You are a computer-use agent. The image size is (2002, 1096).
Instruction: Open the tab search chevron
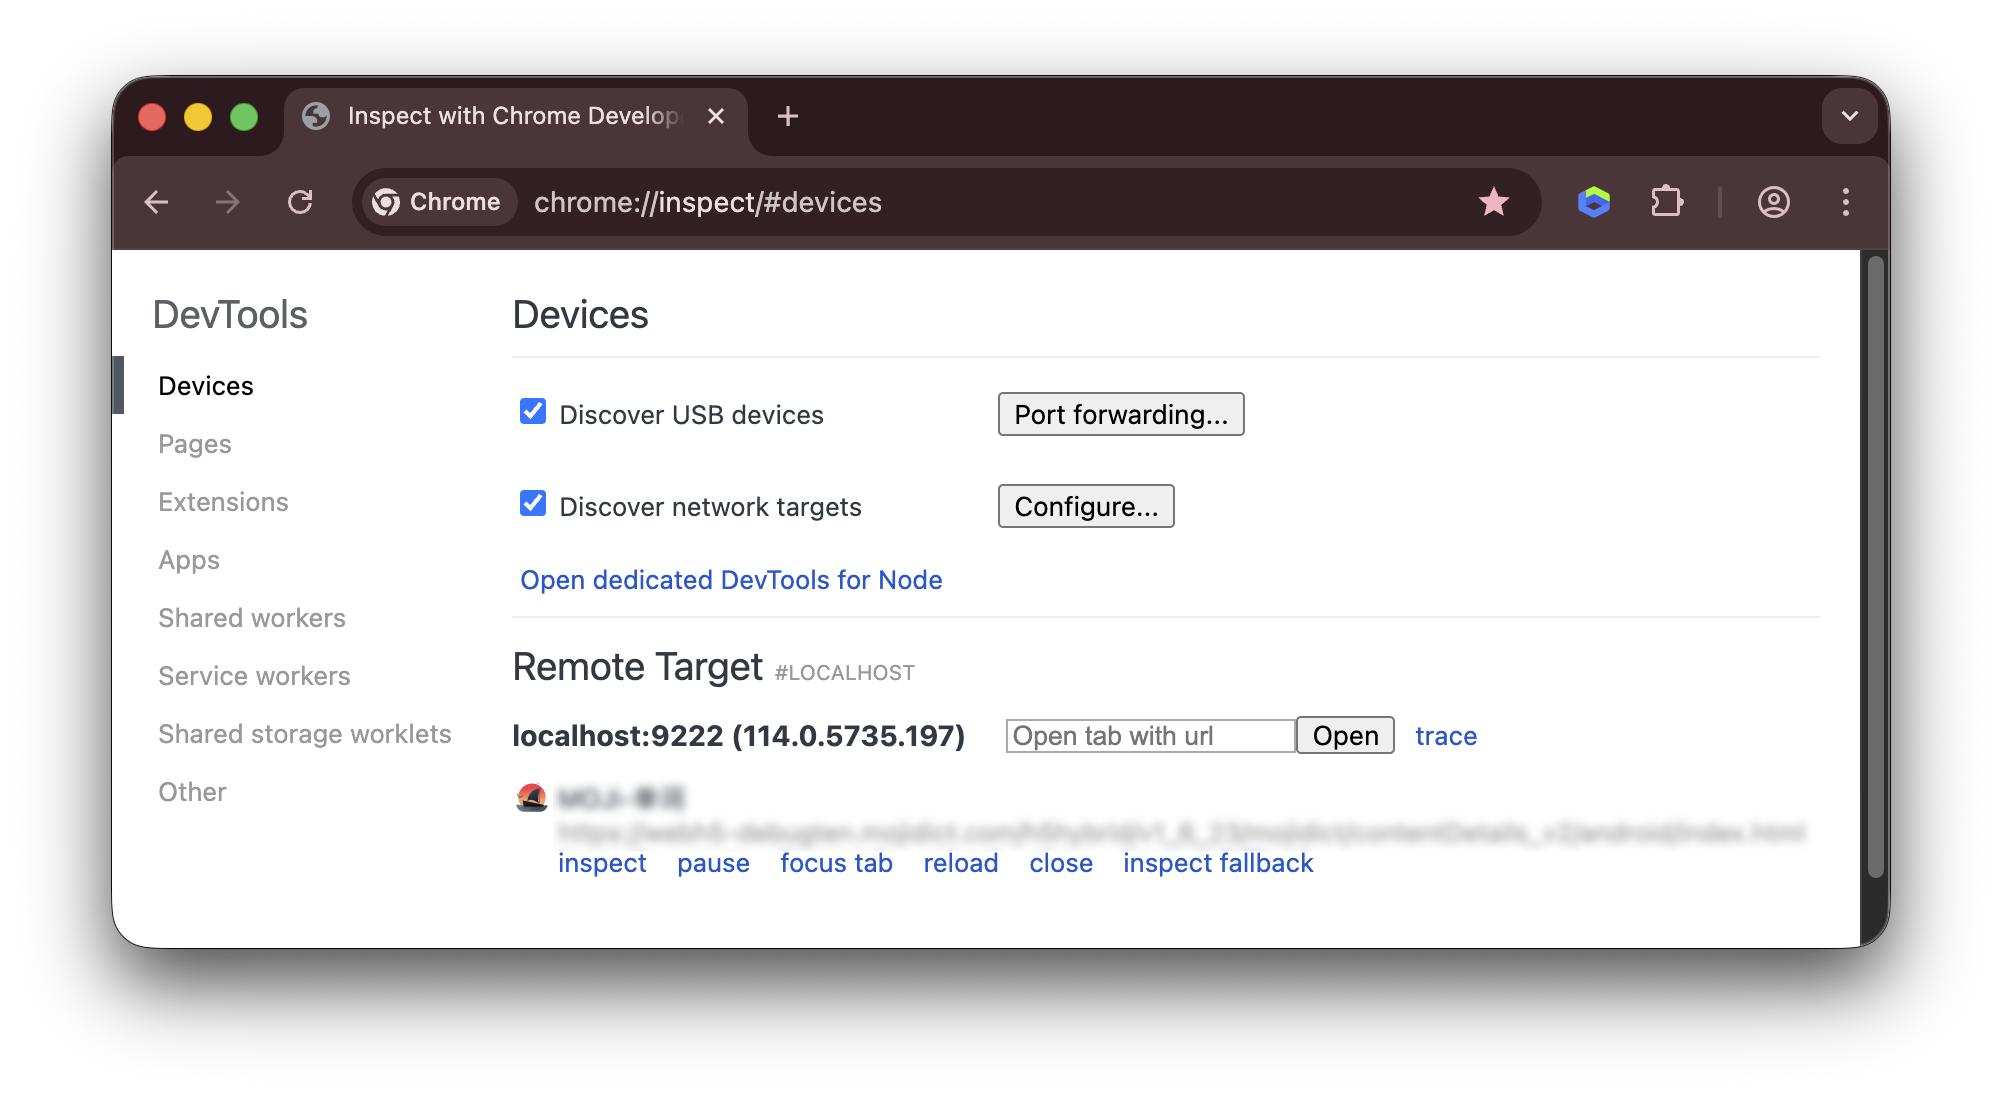pos(1849,116)
